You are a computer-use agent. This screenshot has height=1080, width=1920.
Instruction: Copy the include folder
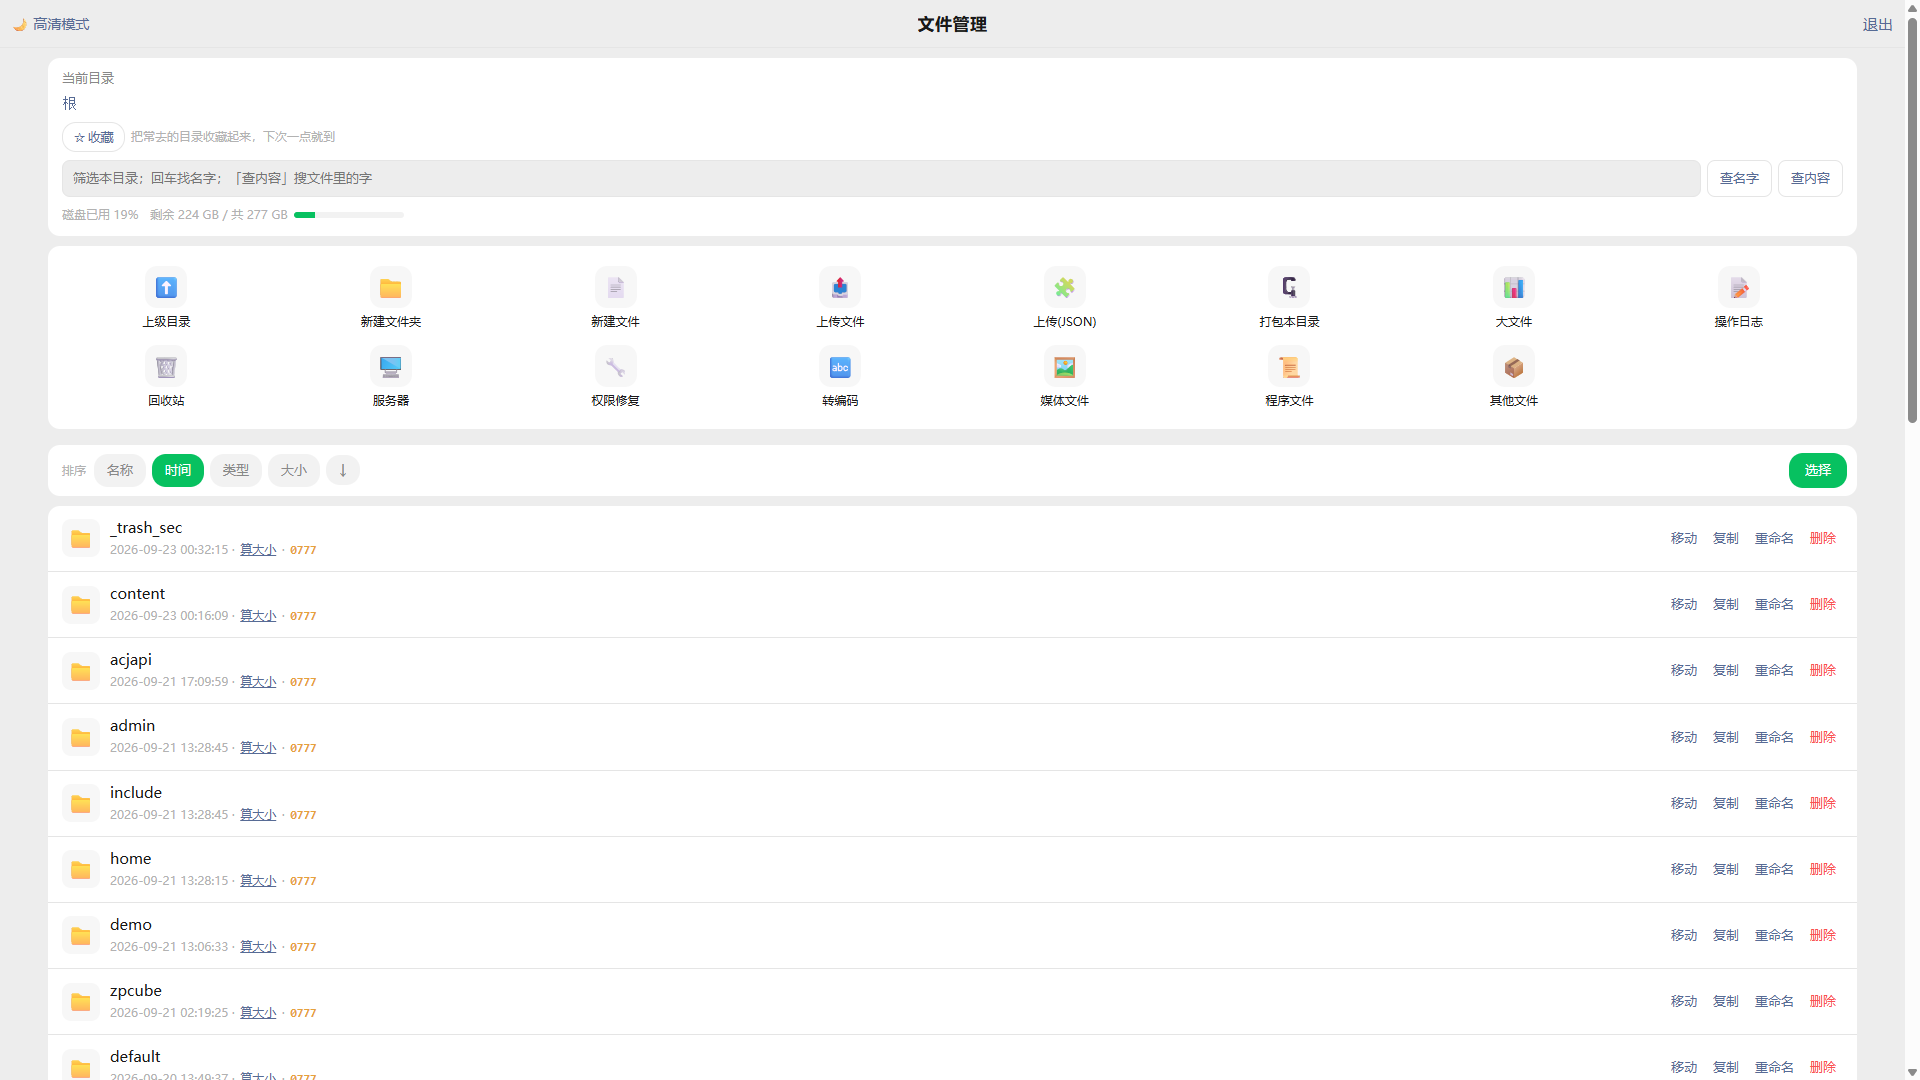point(1726,803)
